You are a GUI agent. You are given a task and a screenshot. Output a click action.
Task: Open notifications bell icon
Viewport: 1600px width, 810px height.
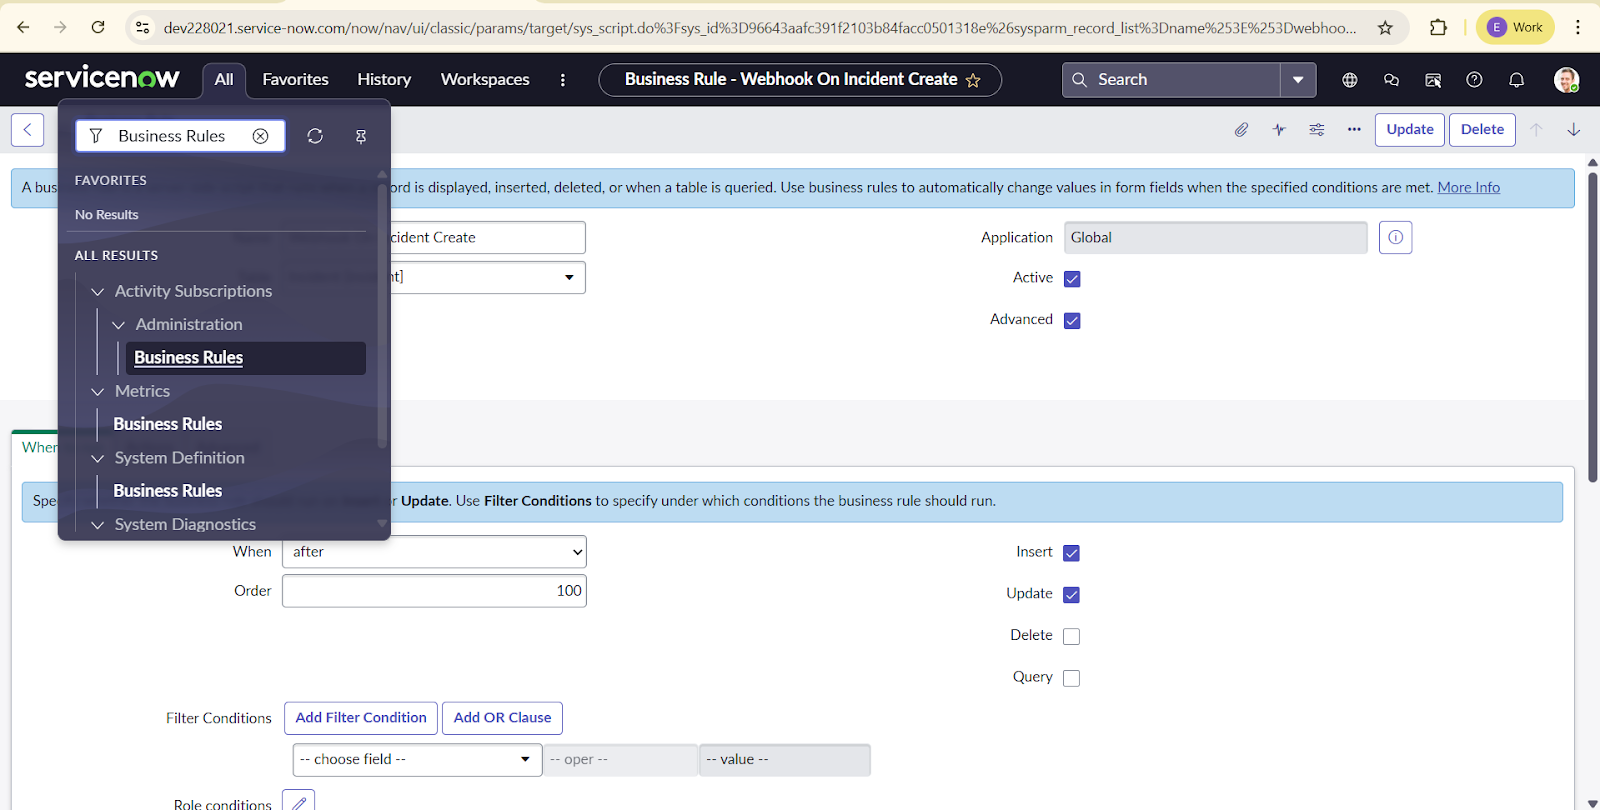coord(1516,80)
